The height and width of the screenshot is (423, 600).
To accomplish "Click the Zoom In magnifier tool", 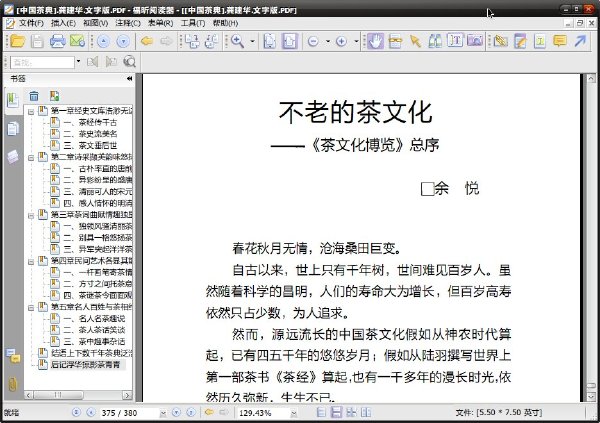I will [x=237, y=41].
